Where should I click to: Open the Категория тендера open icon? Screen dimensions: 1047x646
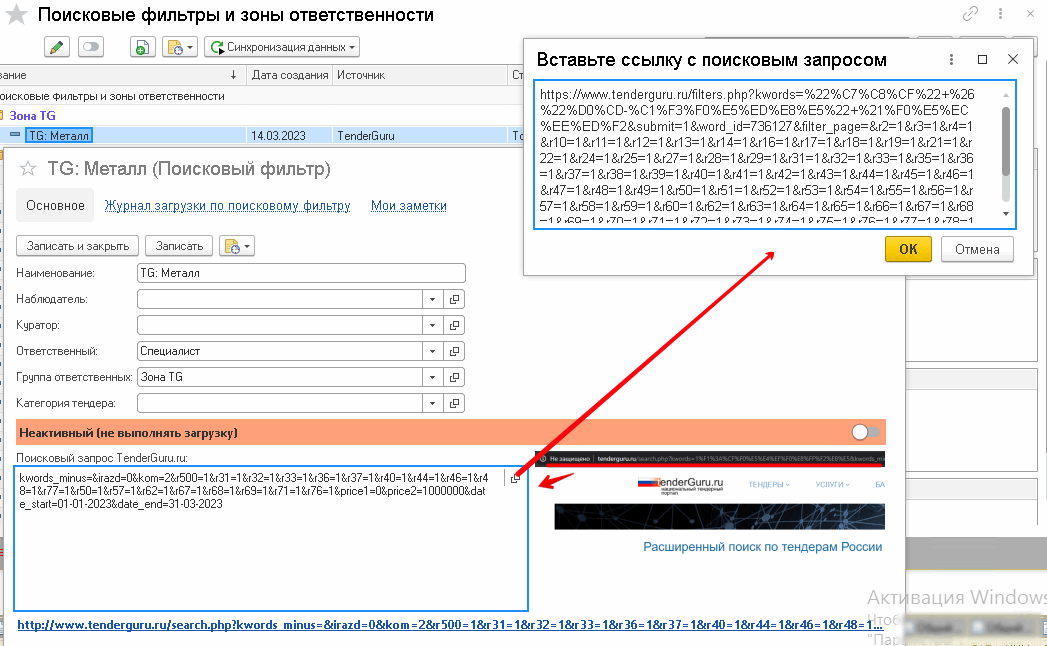pos(454,403)
